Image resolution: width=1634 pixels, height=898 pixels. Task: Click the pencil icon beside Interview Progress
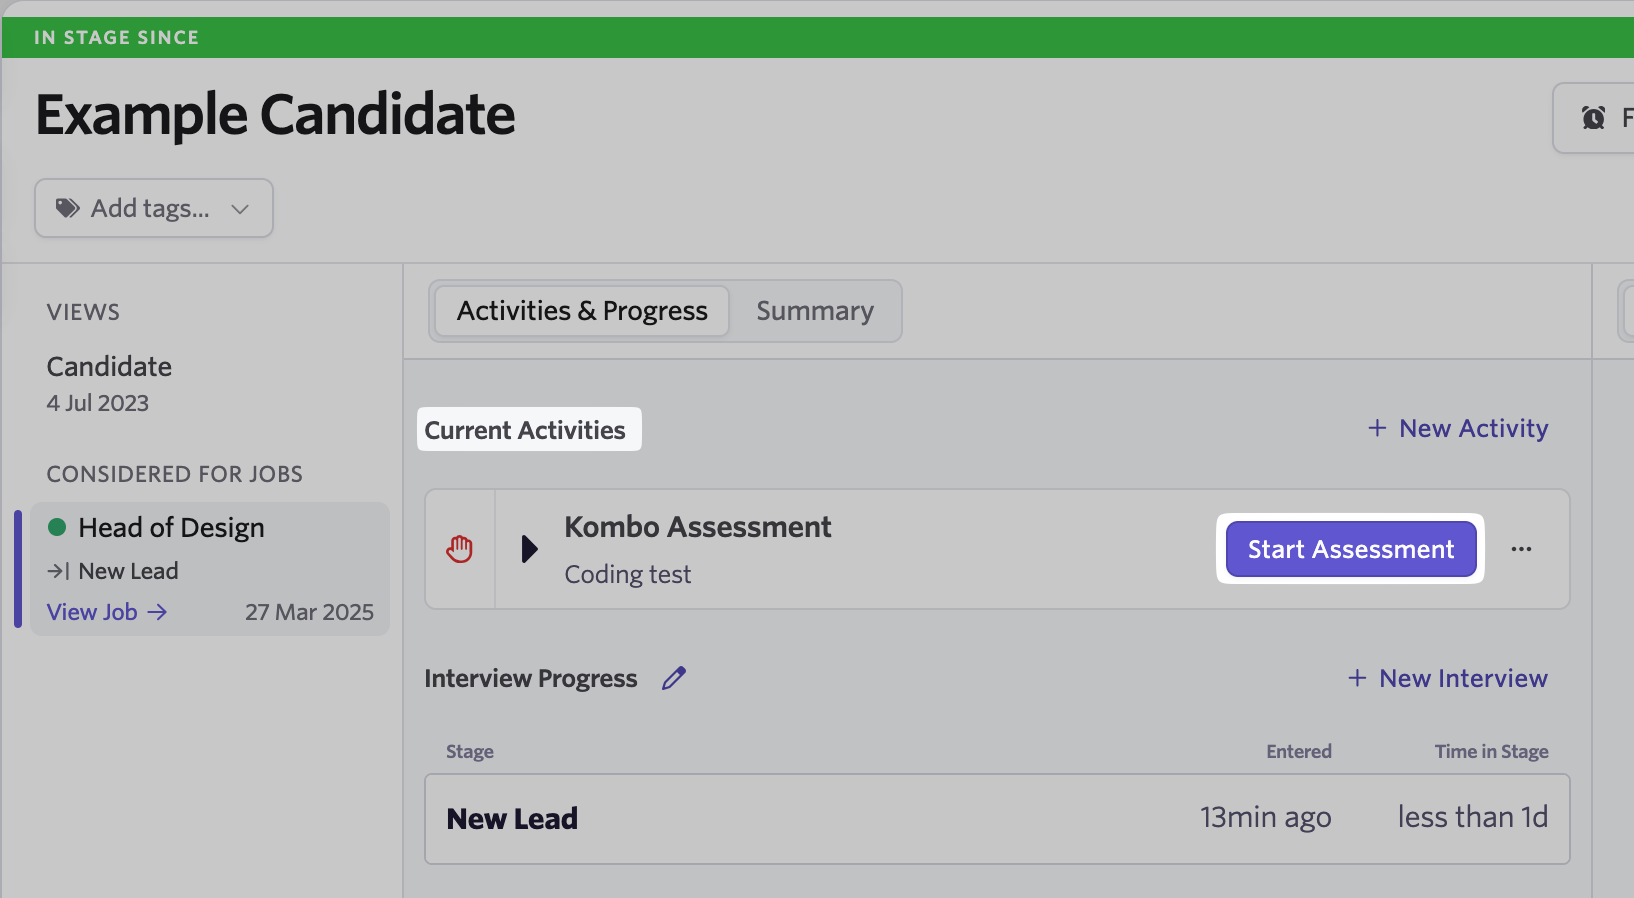(674, 678)
